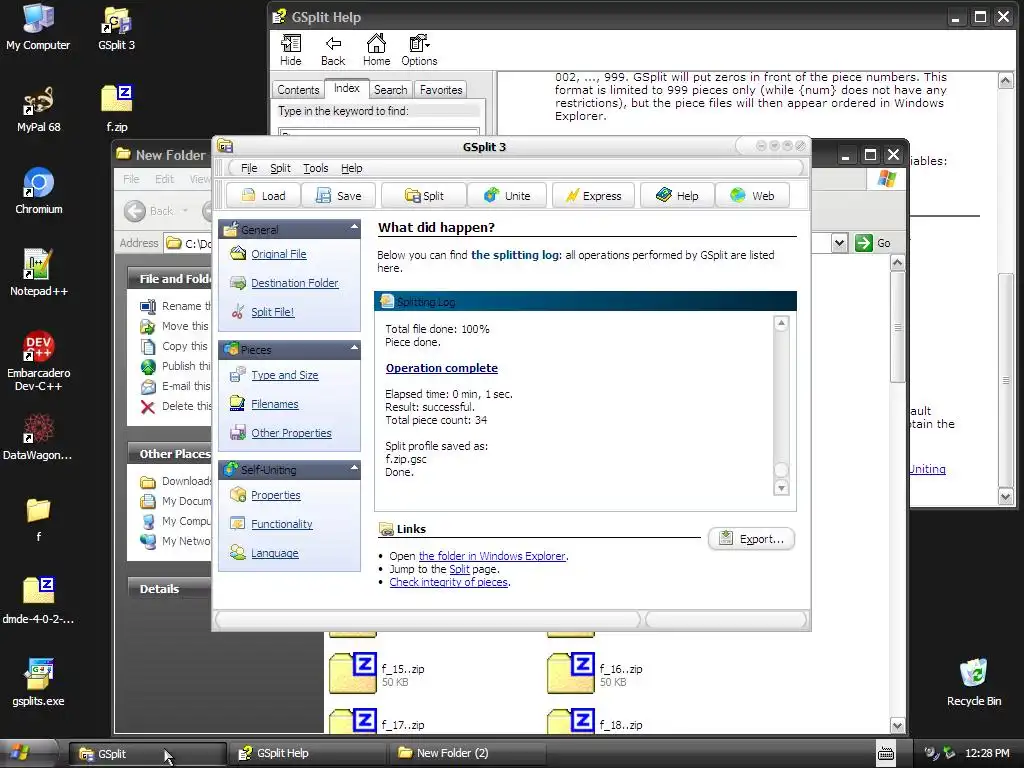Open the folder in Windows Explorer link

(x=492, y=556)
